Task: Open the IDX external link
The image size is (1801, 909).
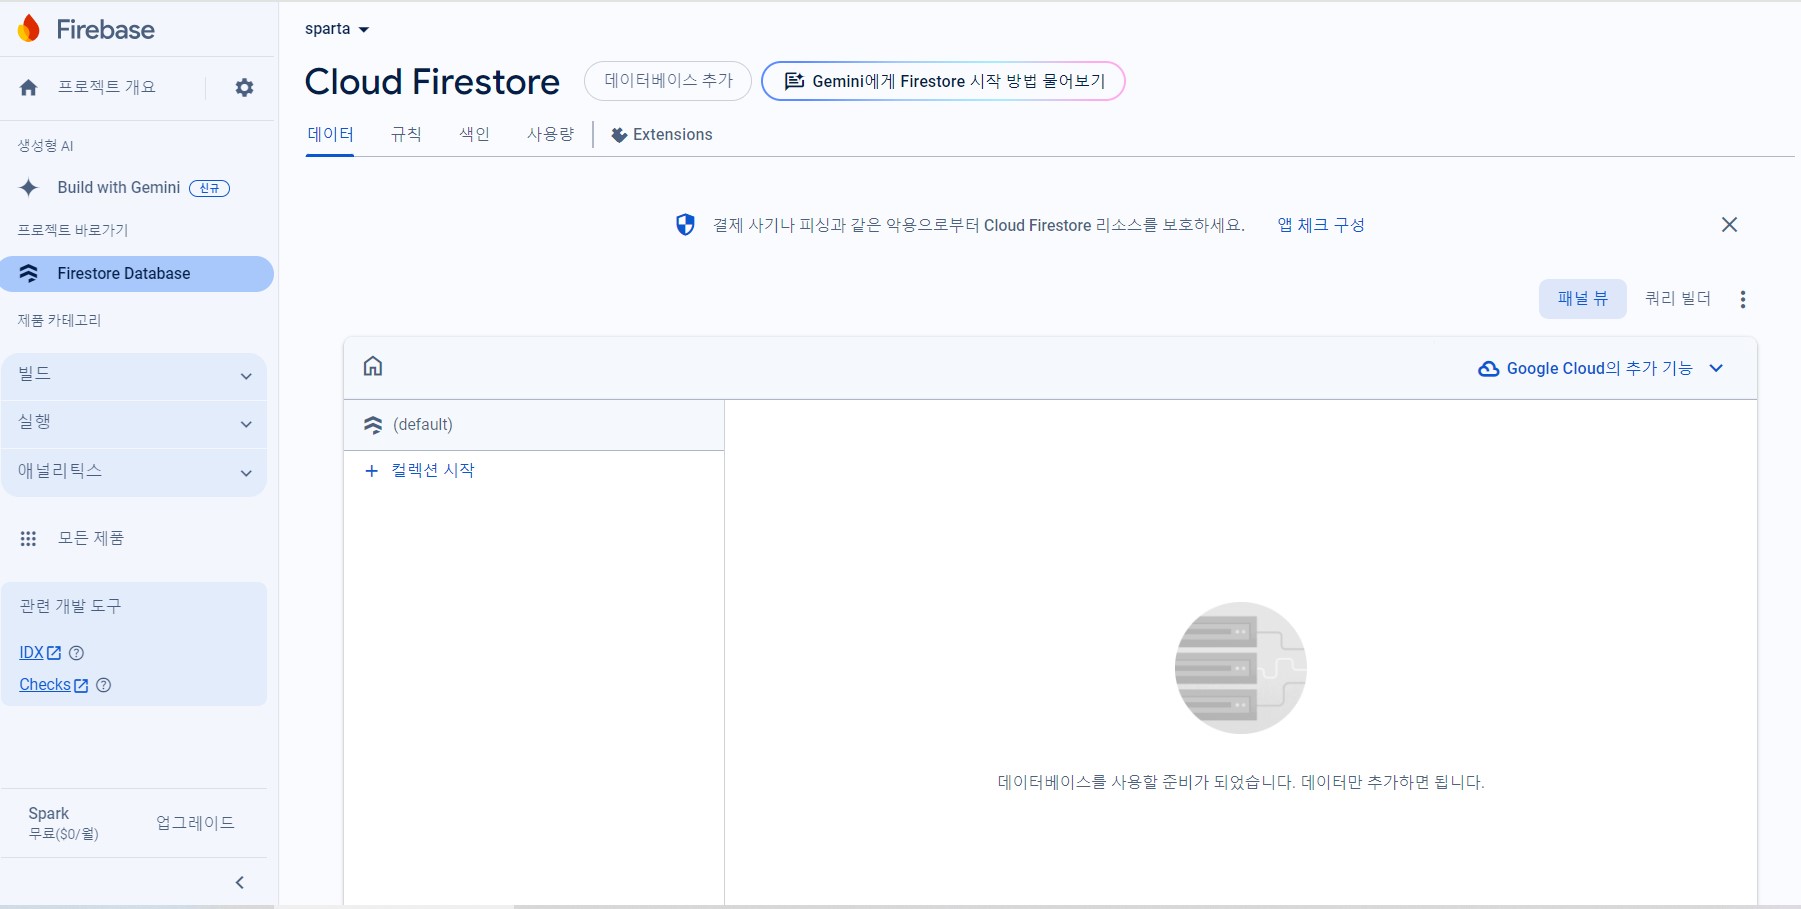Action: [x=40, y=653]
